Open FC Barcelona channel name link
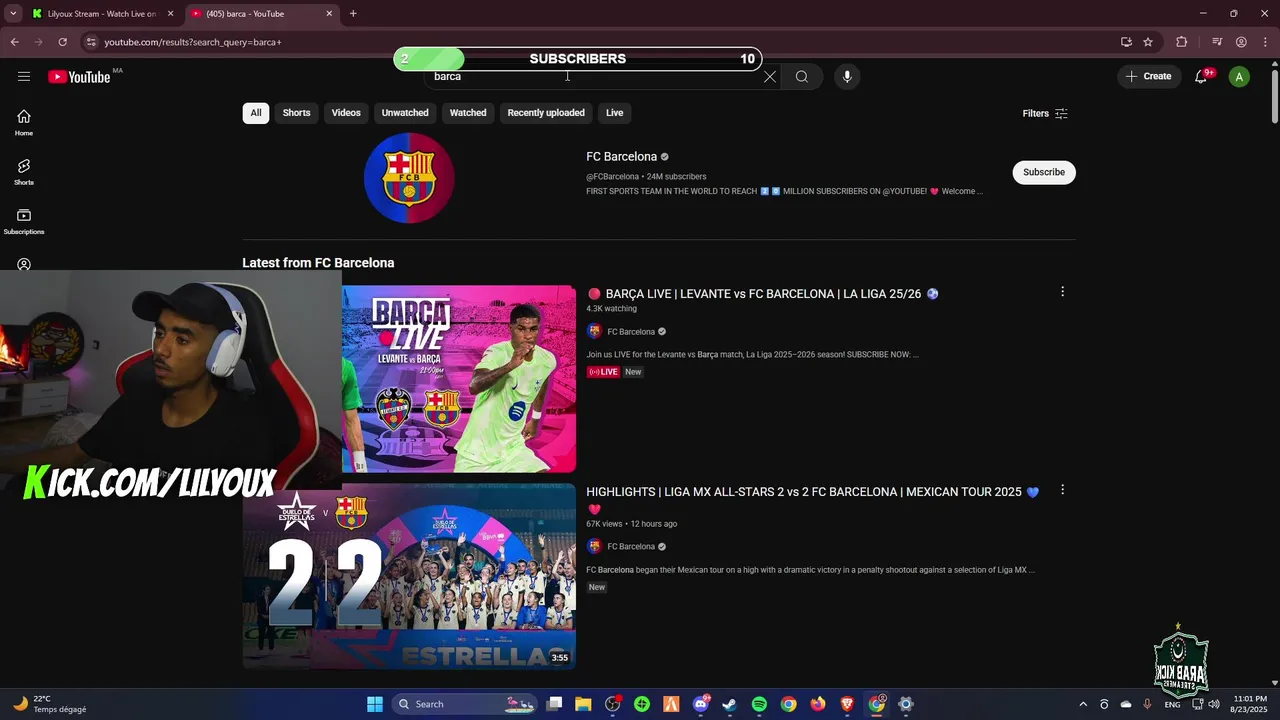This screenshot has height=720, width=1280. 622,157
